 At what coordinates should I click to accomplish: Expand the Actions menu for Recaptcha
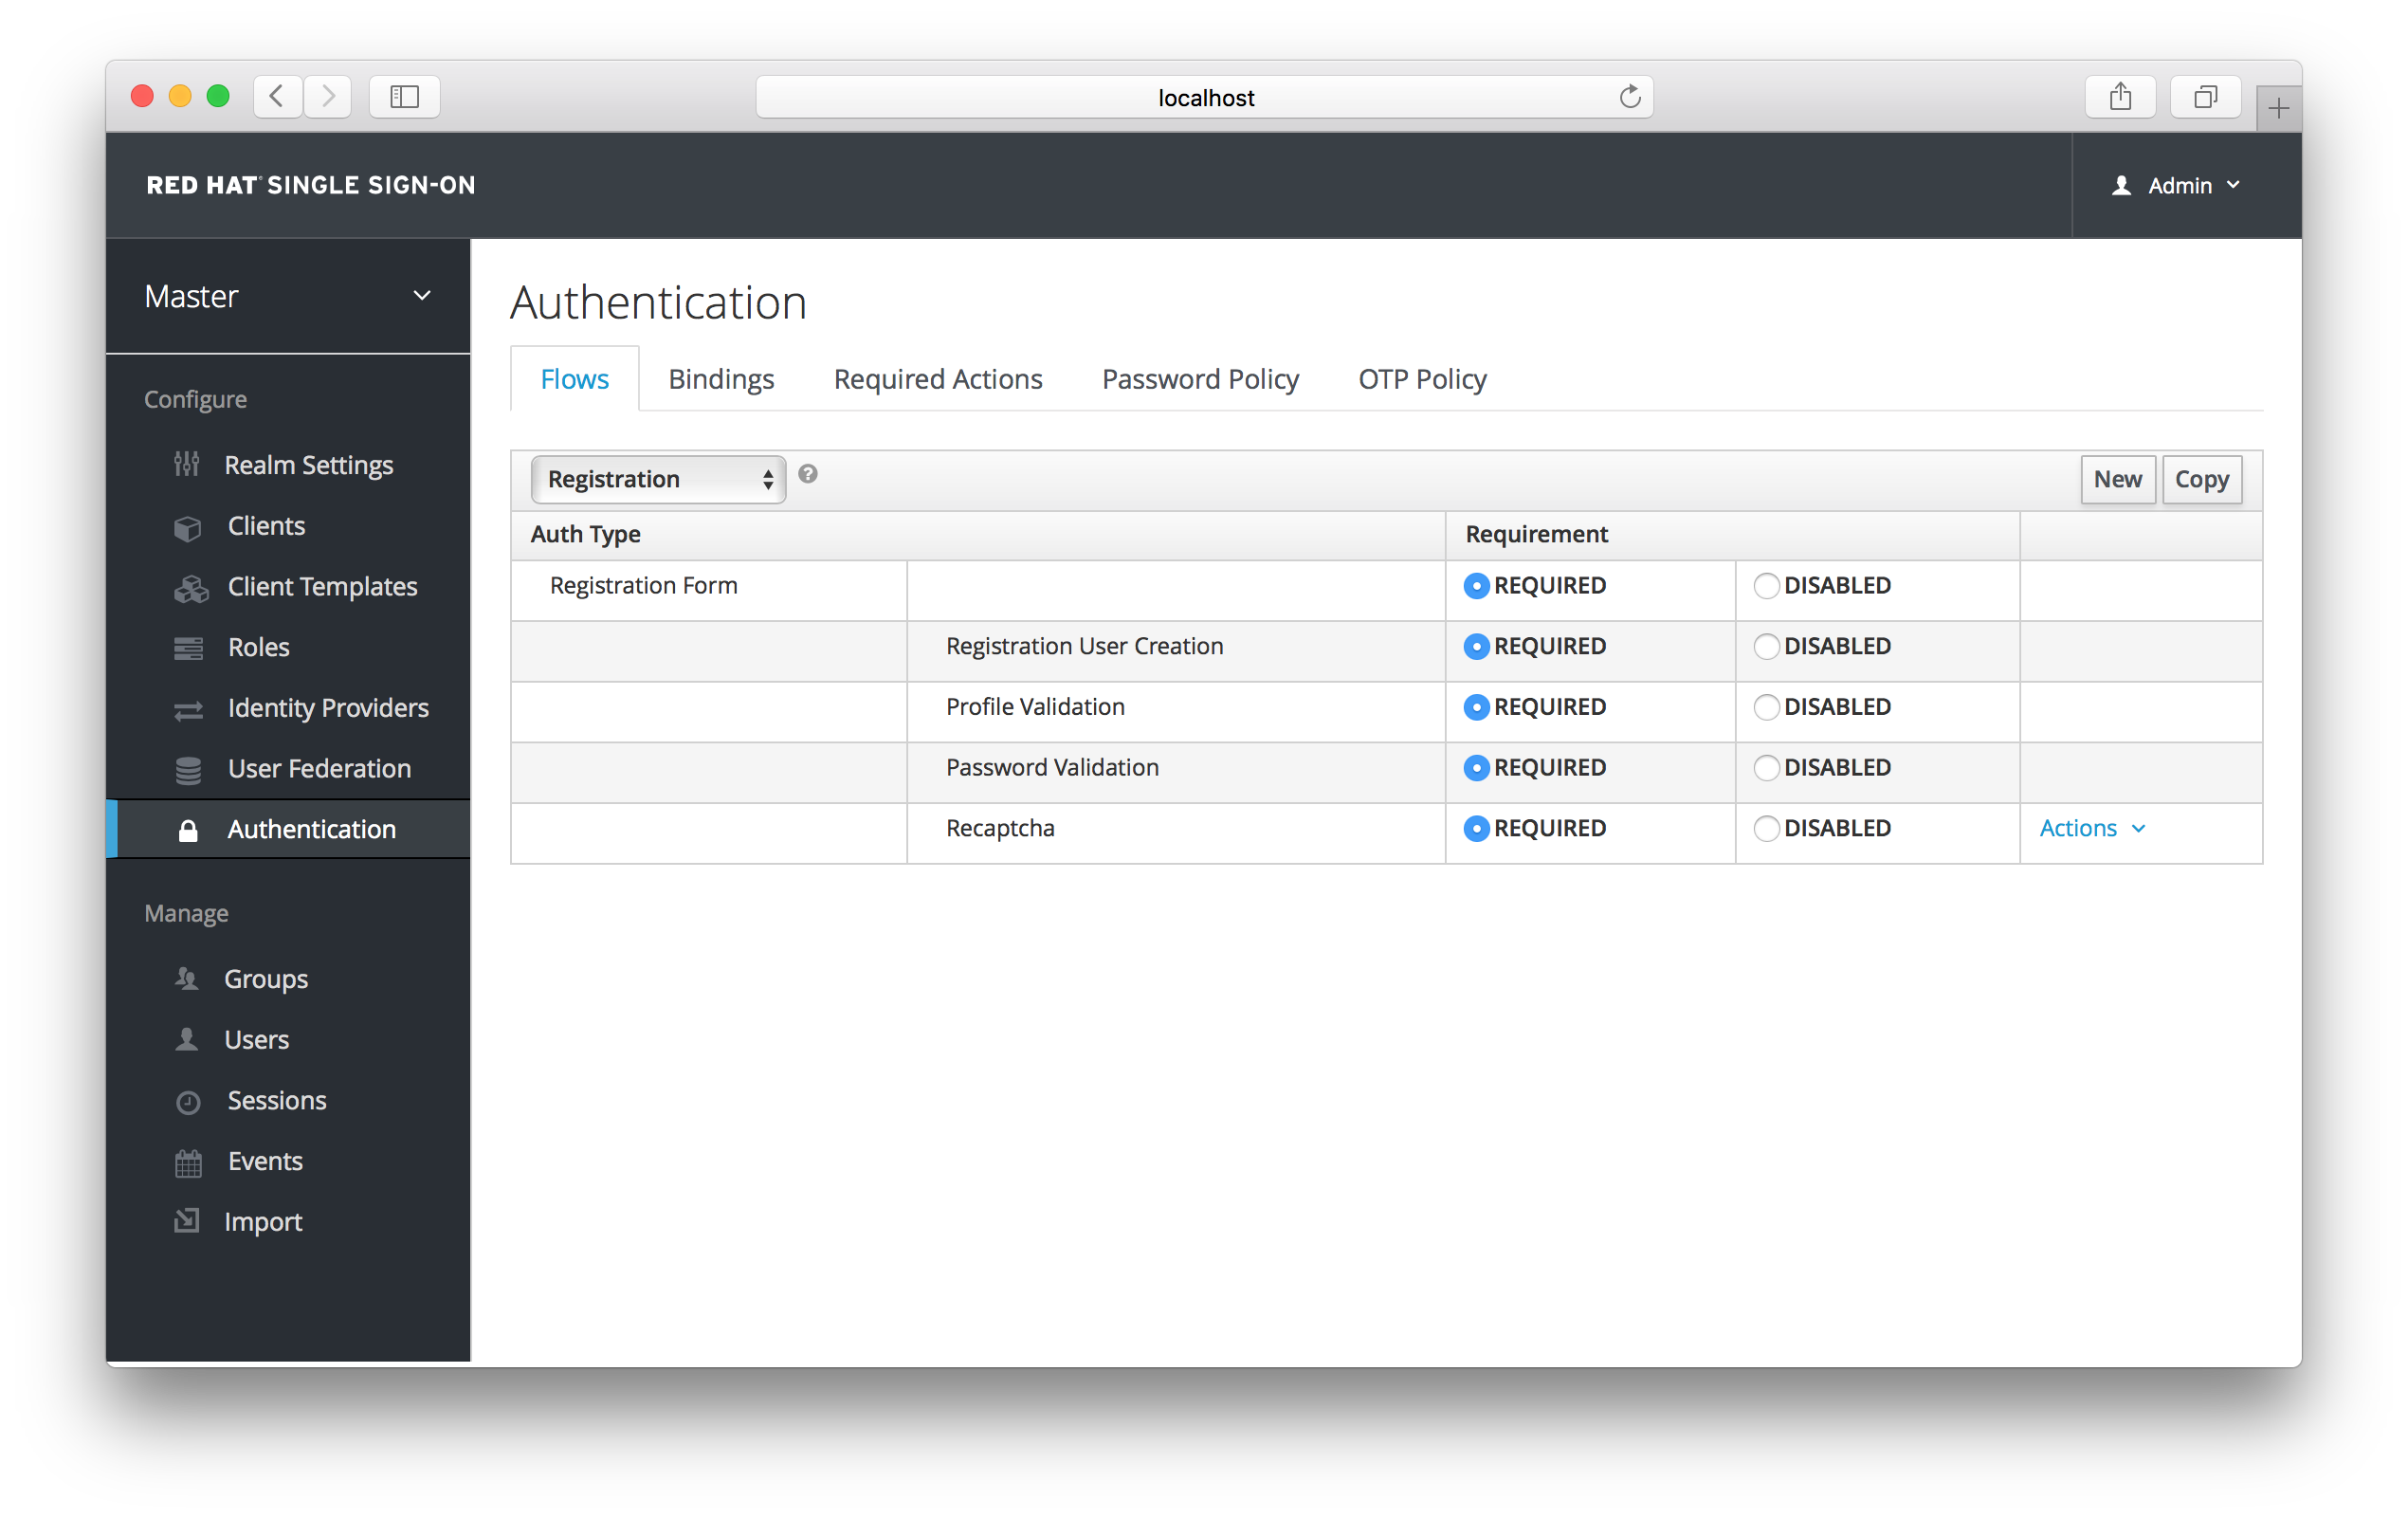pyautogui.click(x=2095, y=828)
